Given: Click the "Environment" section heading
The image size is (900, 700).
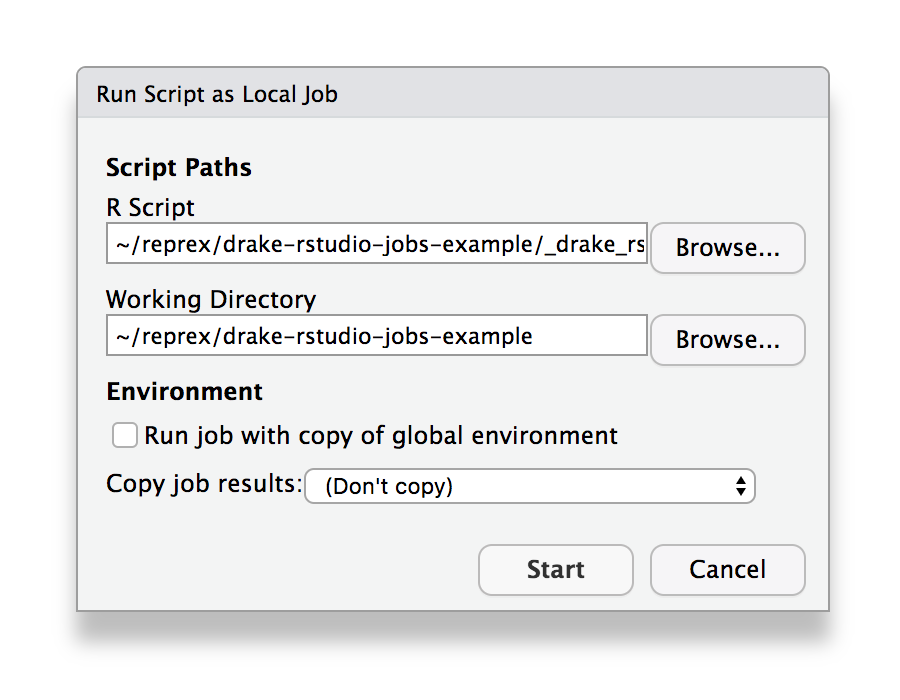Looking at the screenshot, I should point(184,391).
